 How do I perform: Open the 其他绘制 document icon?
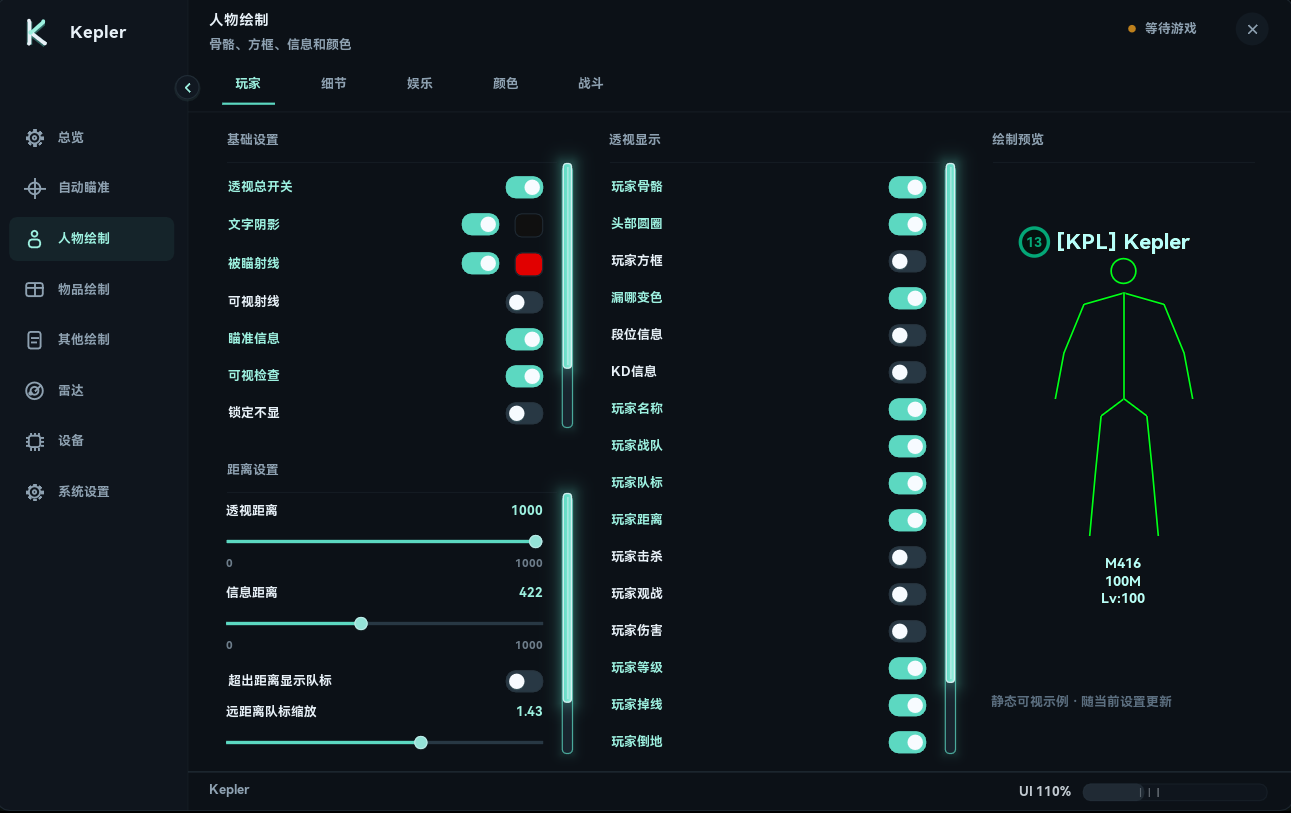coord(35,340)
